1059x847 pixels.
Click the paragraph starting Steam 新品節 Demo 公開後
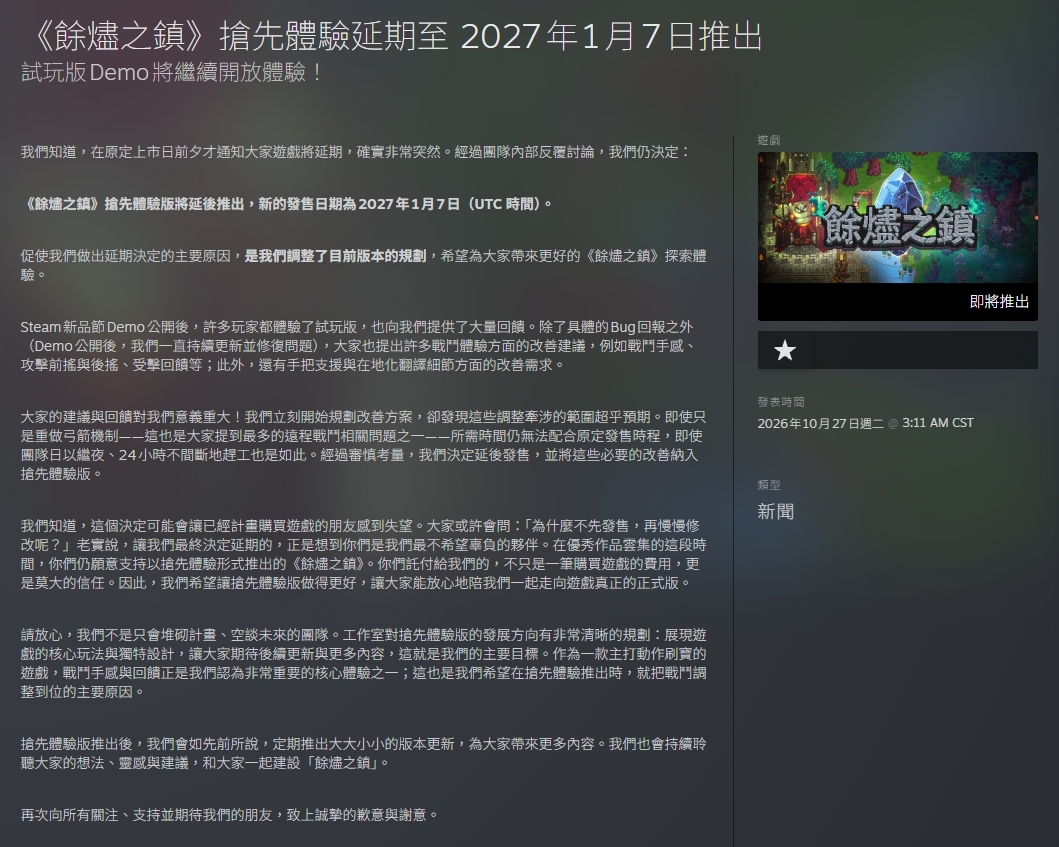pyautogui.click(x=358, y=346)
